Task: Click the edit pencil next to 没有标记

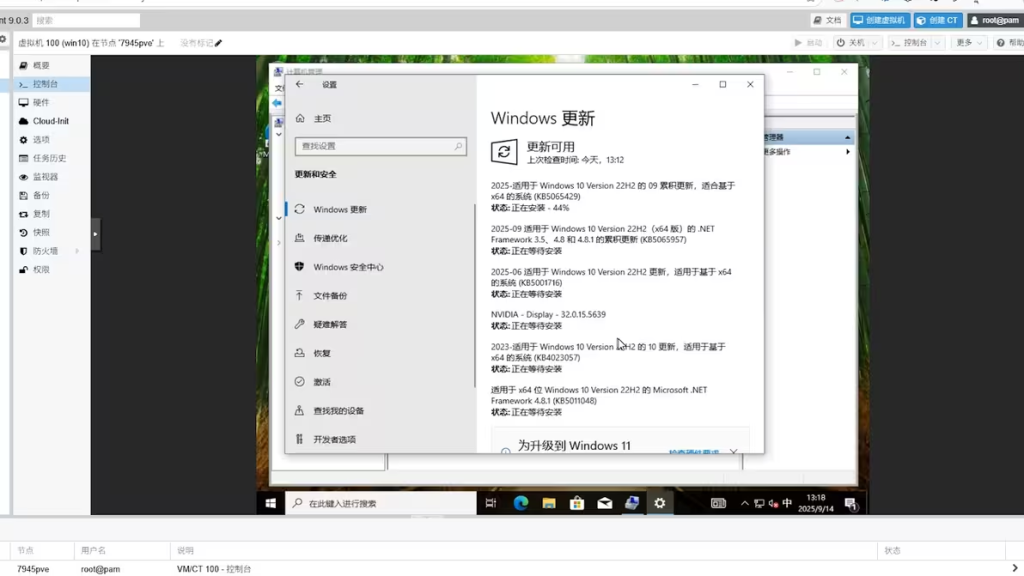Action: point(219,43)
